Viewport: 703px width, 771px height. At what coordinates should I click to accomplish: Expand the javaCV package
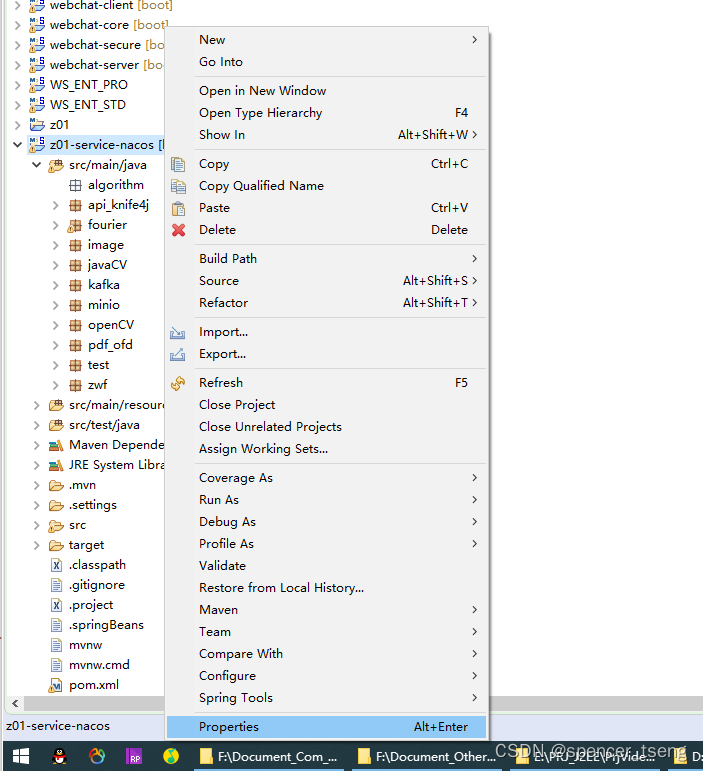56,266
